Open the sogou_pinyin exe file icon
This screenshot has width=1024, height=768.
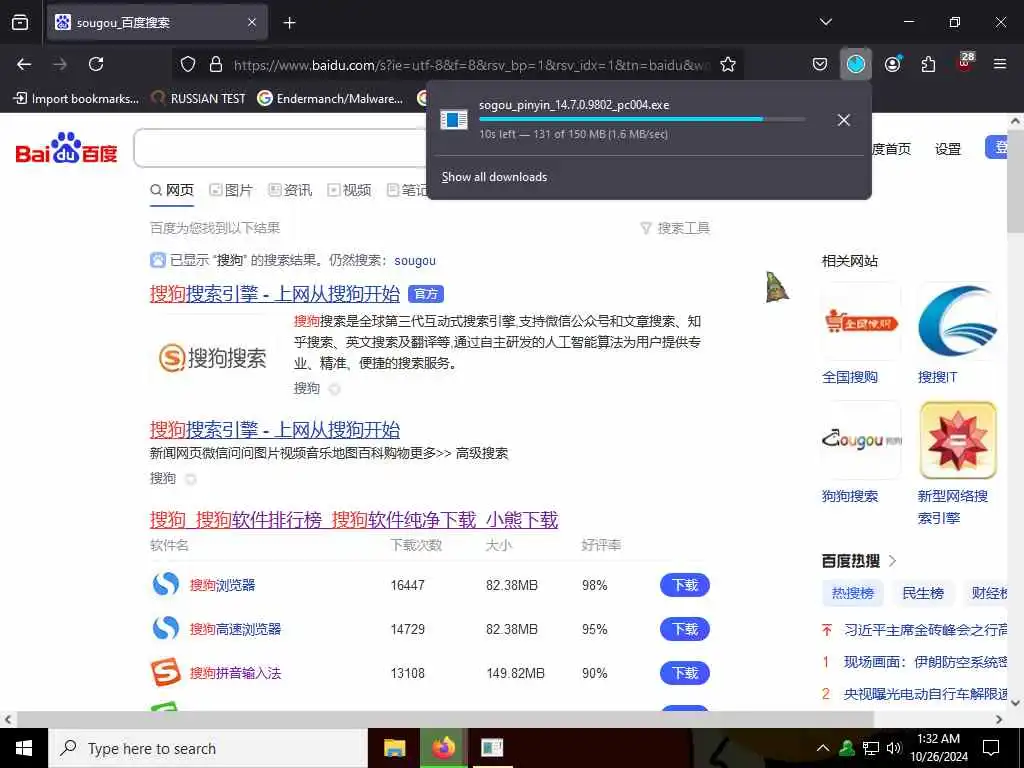pos(454,120)
